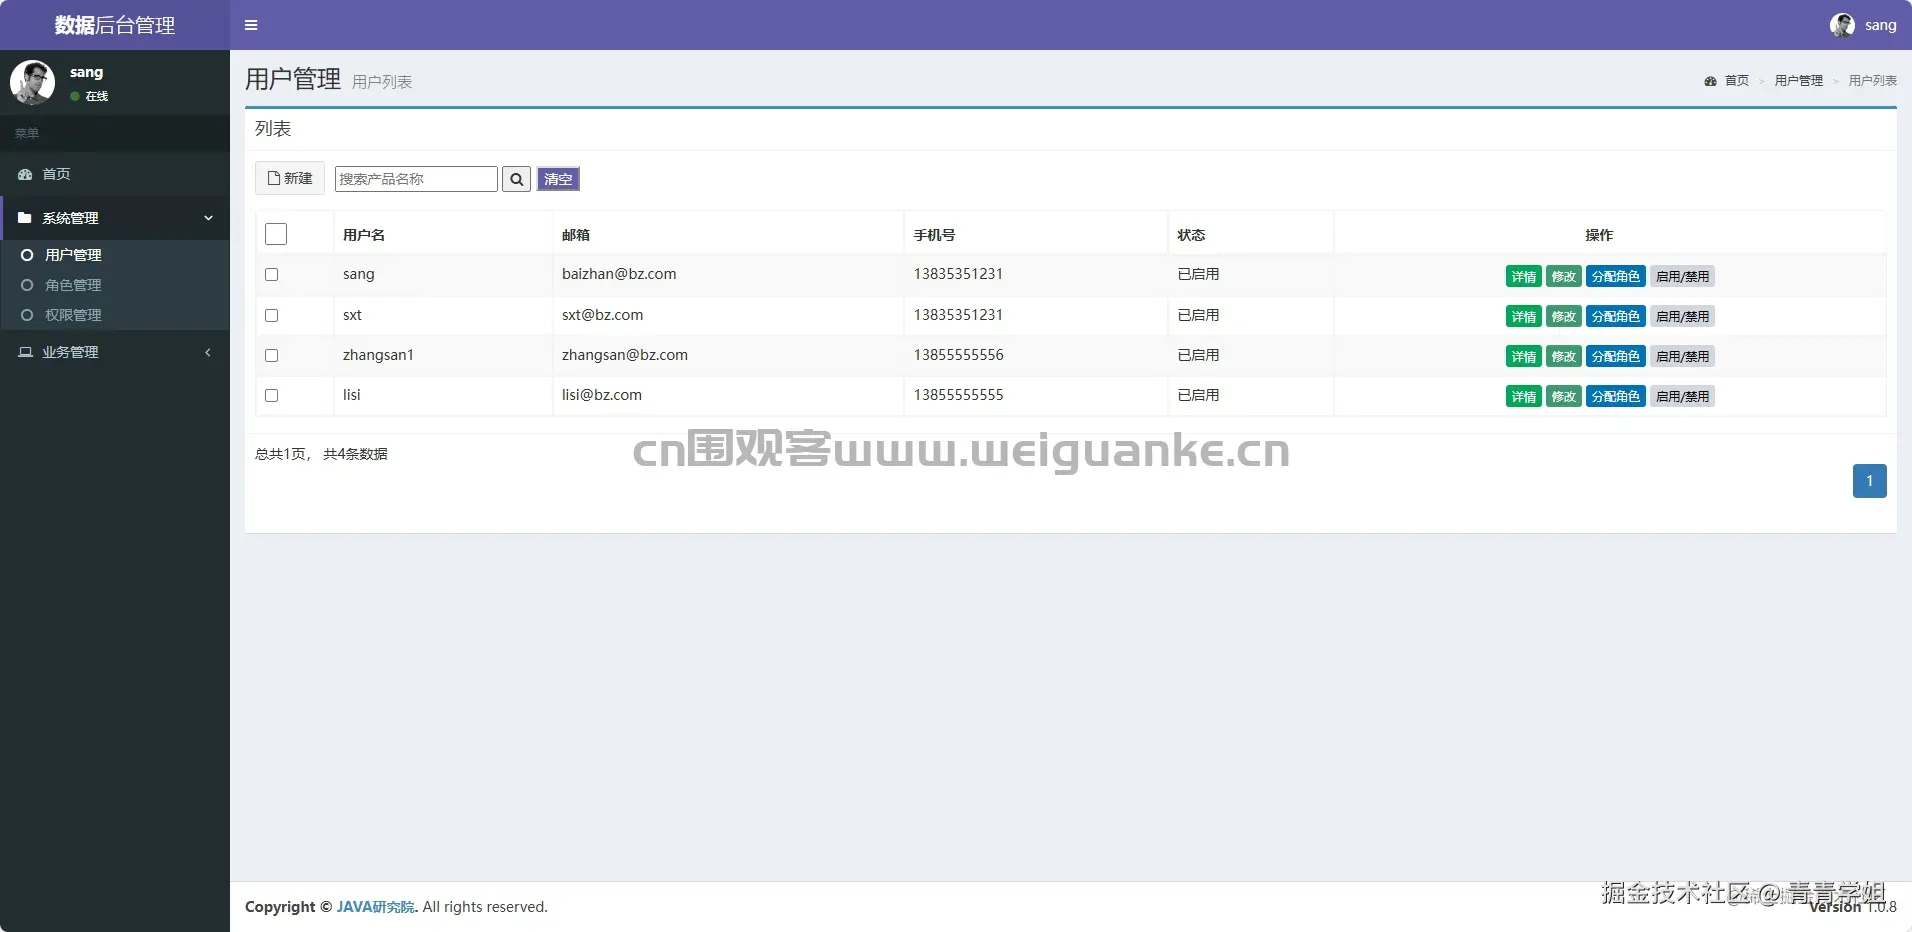Screen dimensions: 1912x932
Task: Open the 首页 sidebar menu item
Action: point(115,174)
